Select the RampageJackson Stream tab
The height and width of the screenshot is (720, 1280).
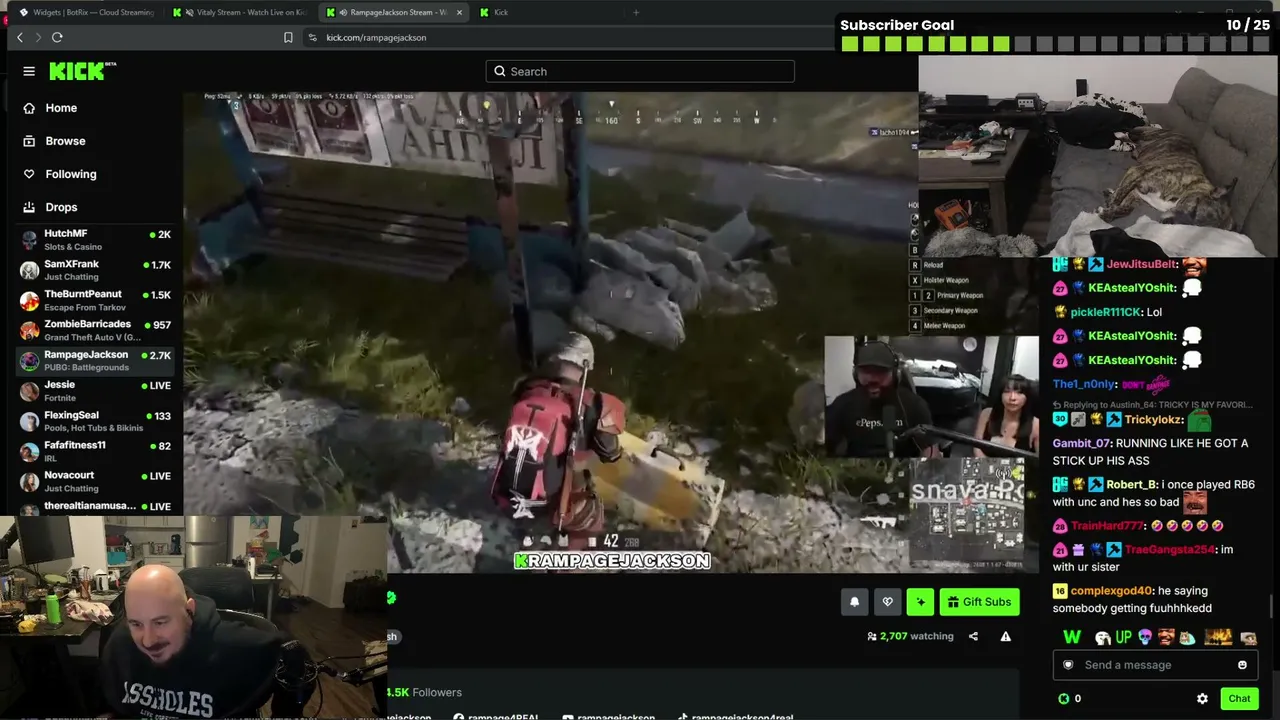point(396,12)
